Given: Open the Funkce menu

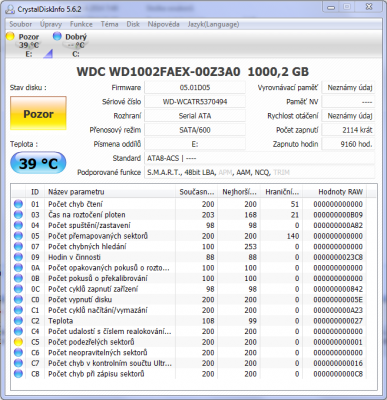Looking at the screenshot, I should point(81,24).
